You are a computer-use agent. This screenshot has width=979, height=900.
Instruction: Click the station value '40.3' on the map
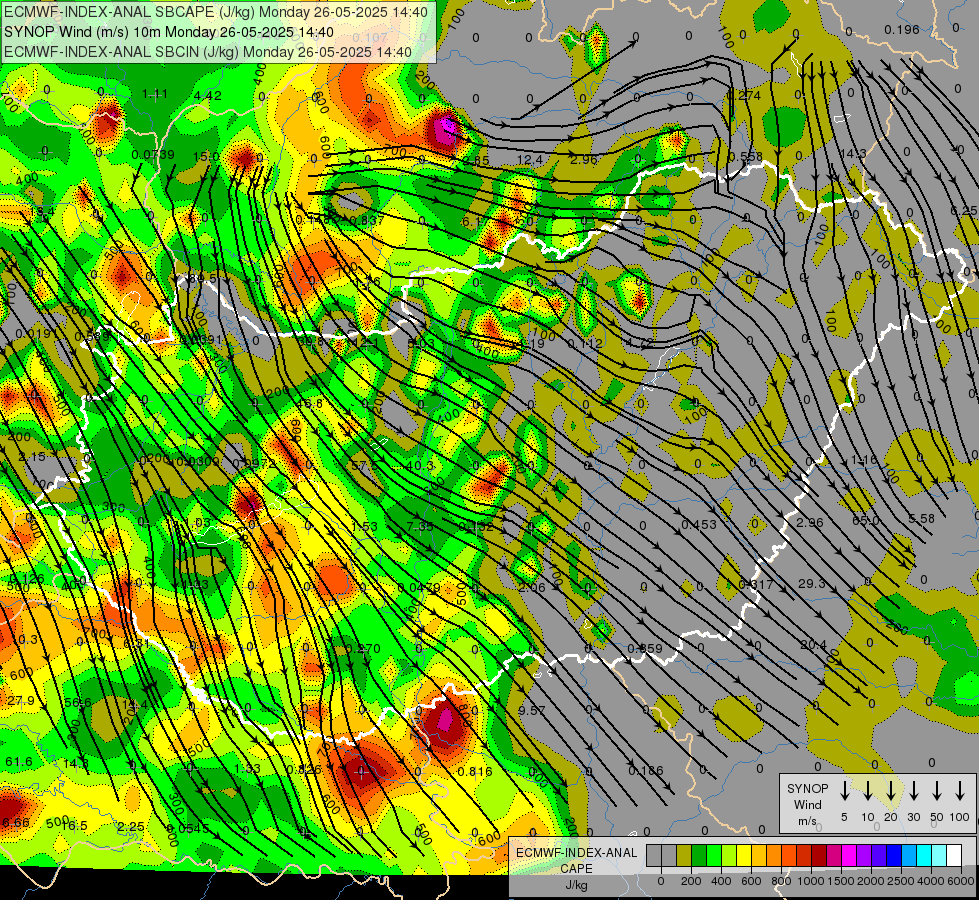(420, 465)
